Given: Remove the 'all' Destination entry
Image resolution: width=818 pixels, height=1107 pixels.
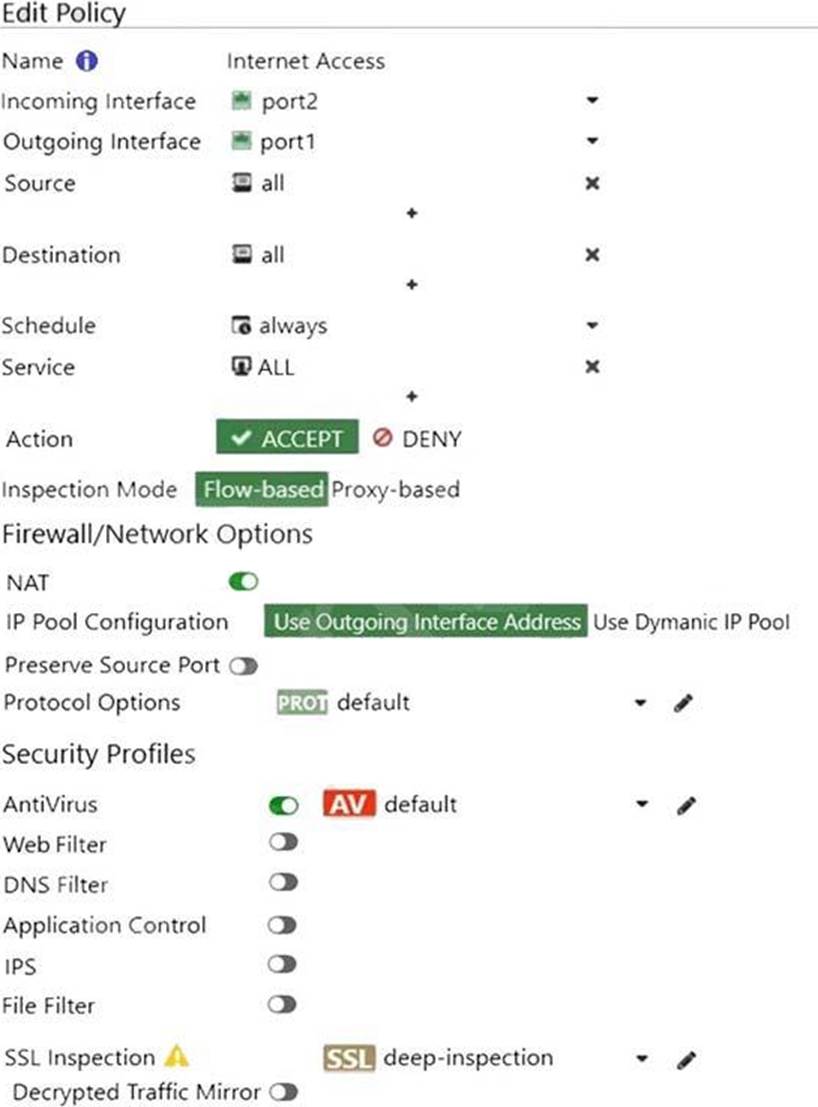Looking at the screenshot, I should pos(592,255).
